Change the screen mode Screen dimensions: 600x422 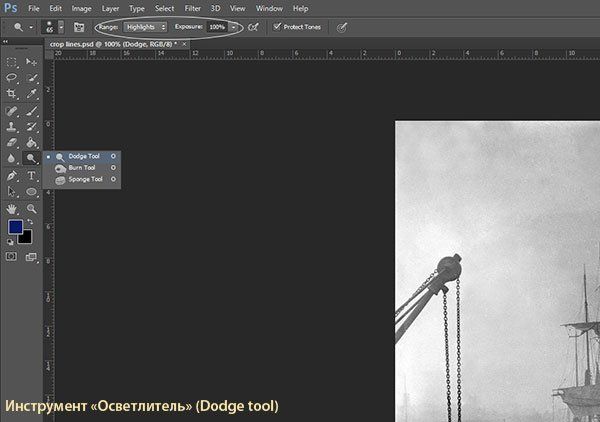point(31,257)
